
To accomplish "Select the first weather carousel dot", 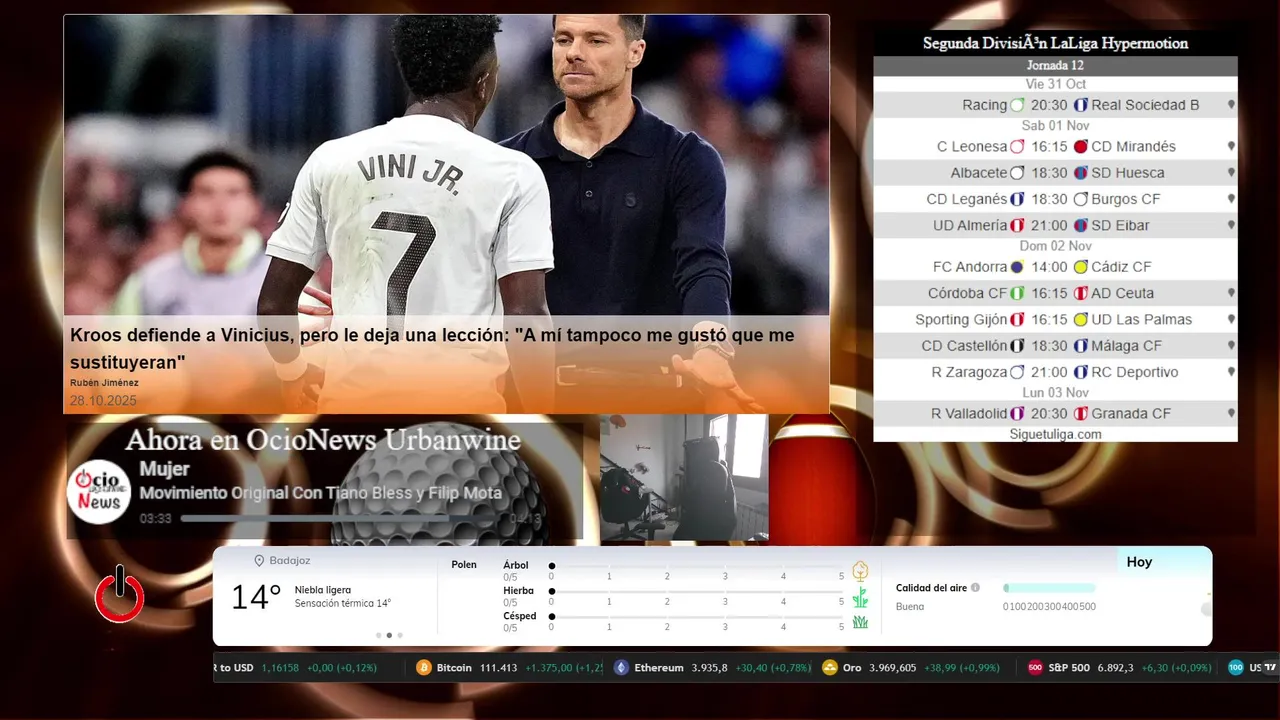I will pyautogui.click(x=378, y=635).
